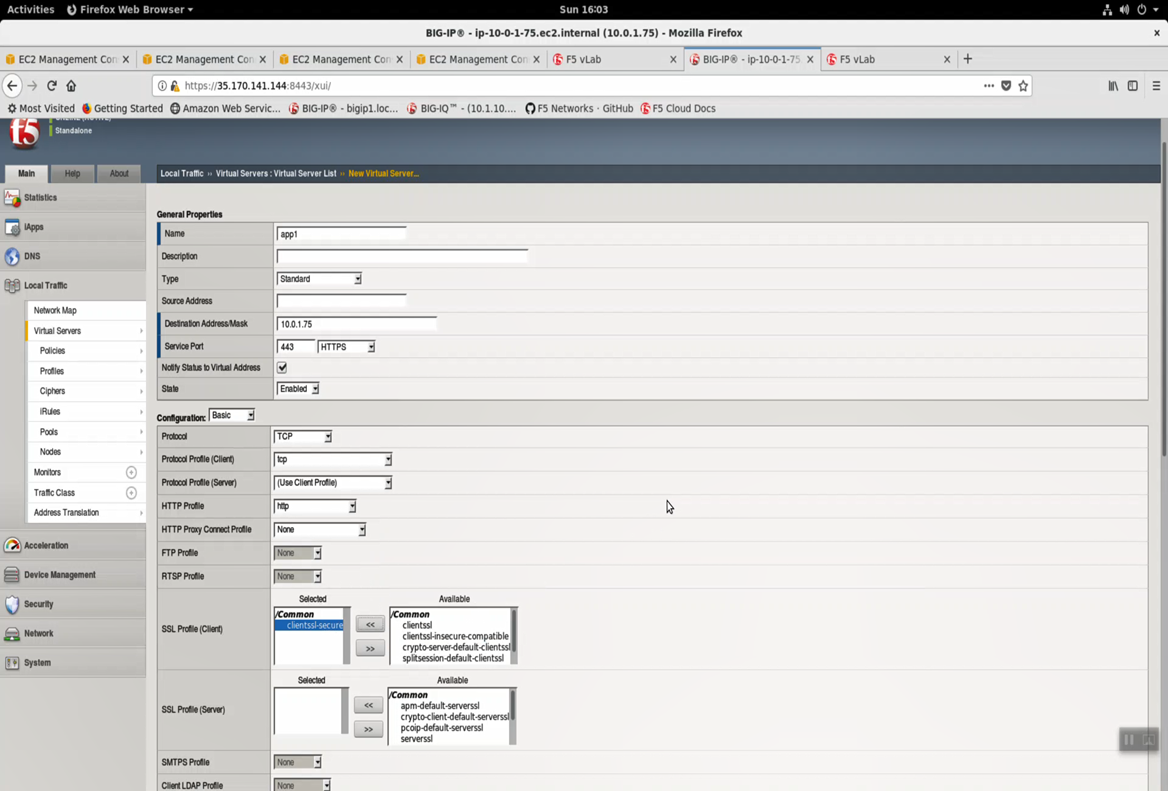
Task: Toggle Notify Status to Virtual Address checkbox
Action: (282, 367)
